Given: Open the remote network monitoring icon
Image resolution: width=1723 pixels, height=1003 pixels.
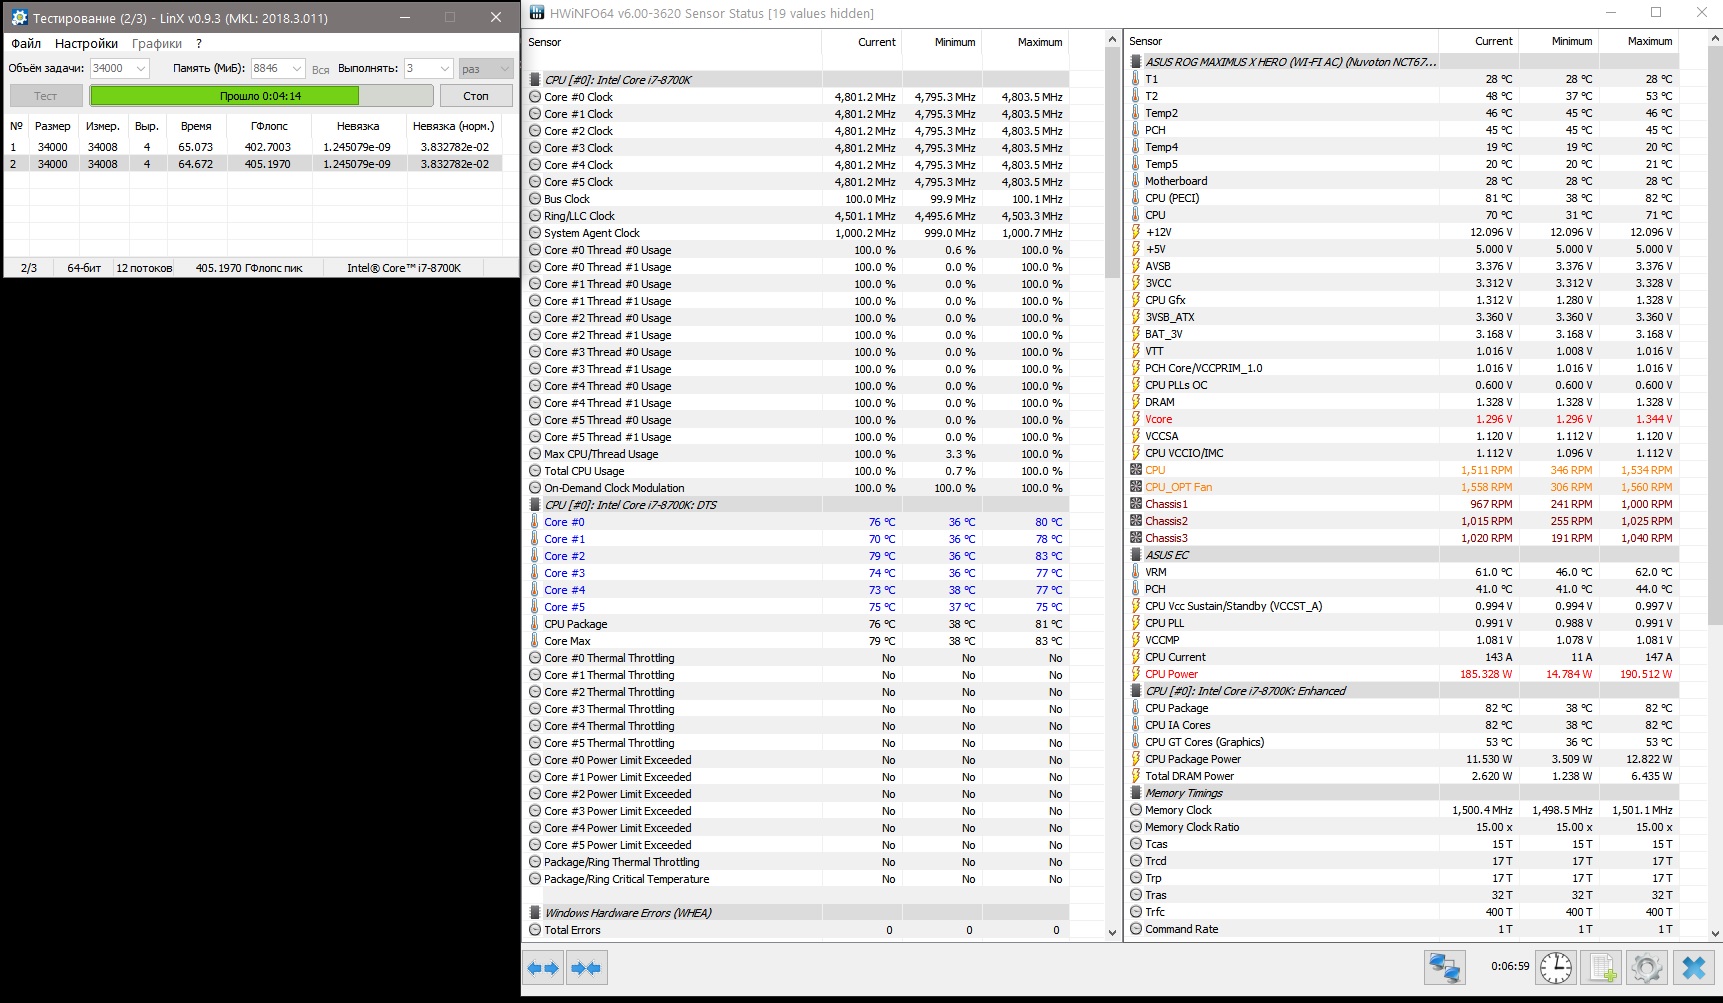Looking at the screenshot, I should (1445, 967).
